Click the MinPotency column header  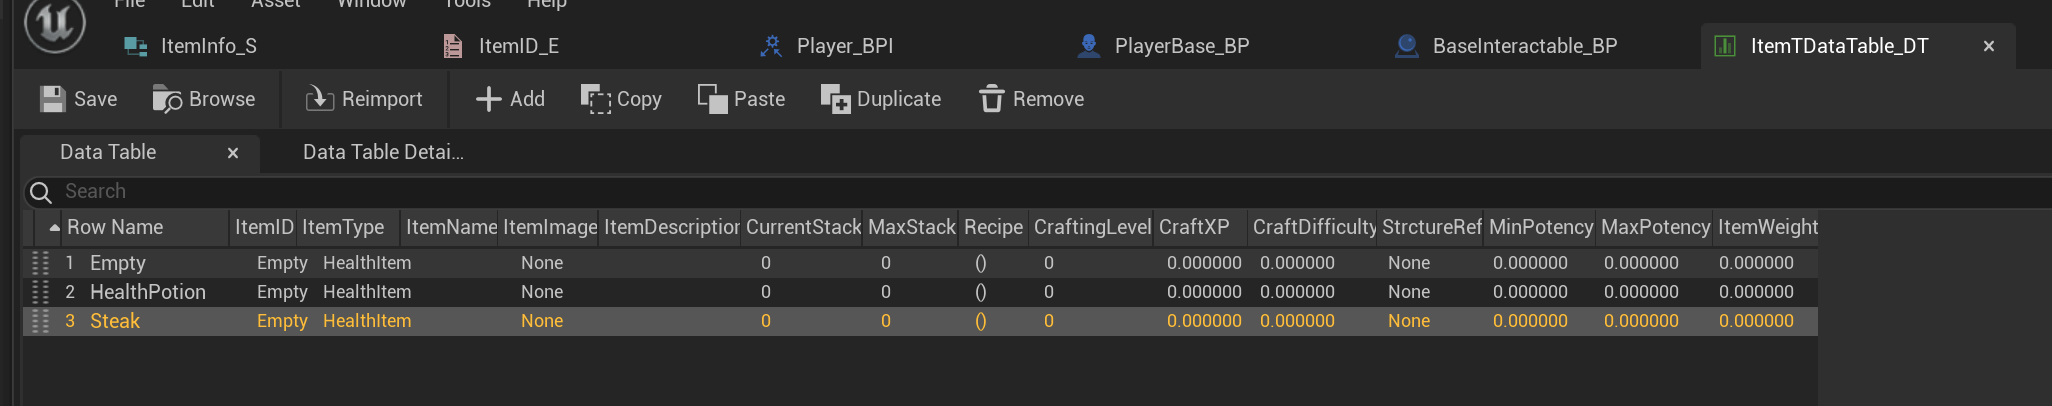tap(1541, 227)
